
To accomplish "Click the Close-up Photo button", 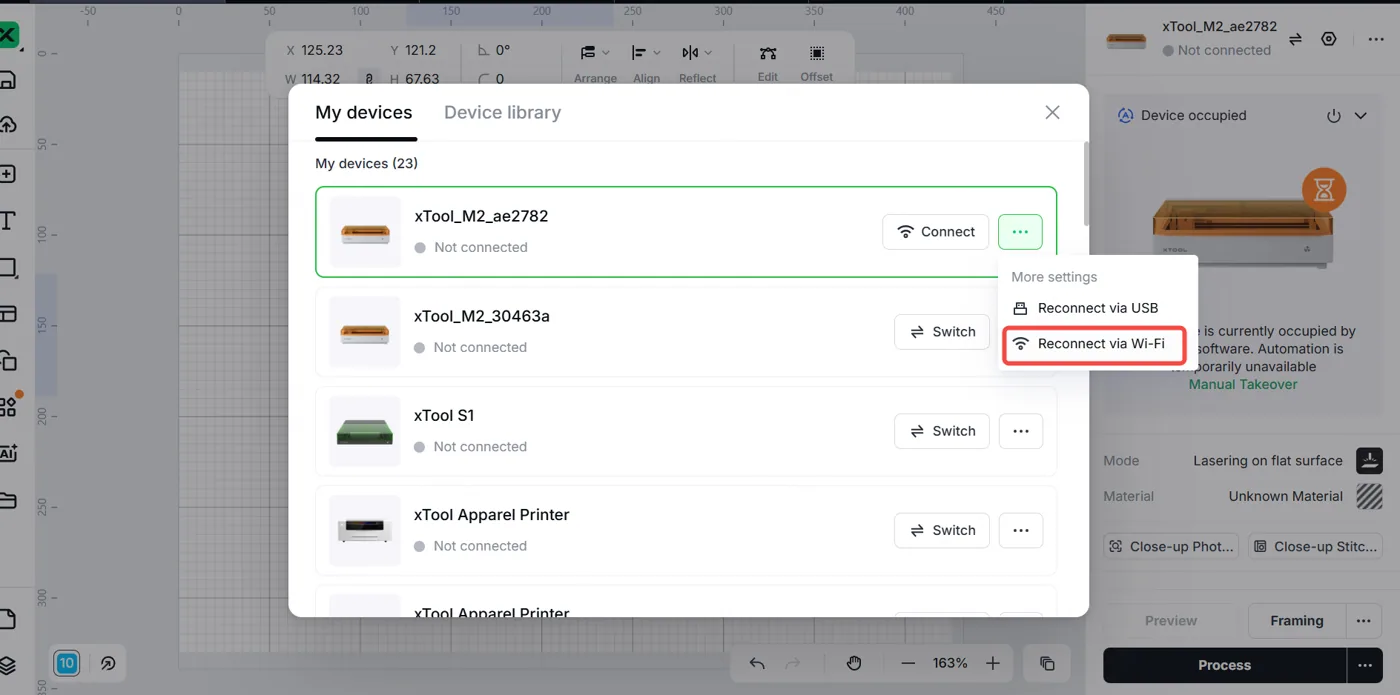I will click(x=1171, y=547).
